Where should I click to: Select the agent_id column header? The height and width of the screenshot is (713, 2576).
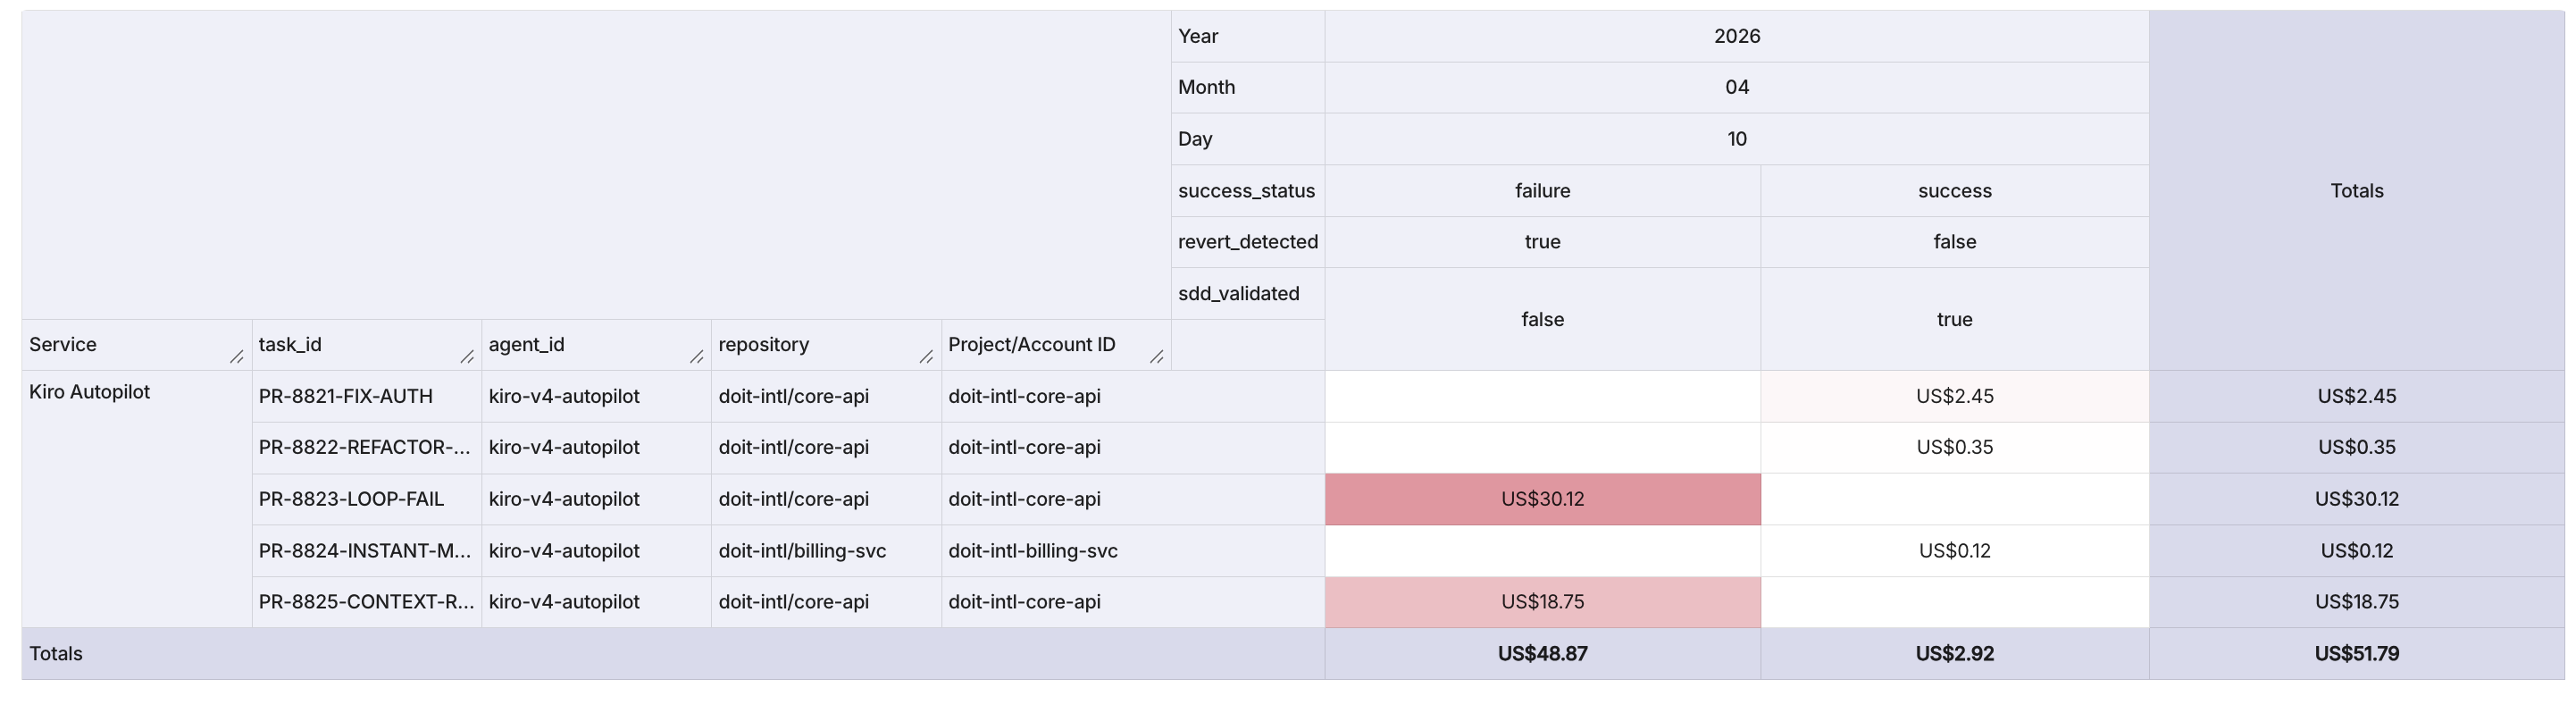597,345
